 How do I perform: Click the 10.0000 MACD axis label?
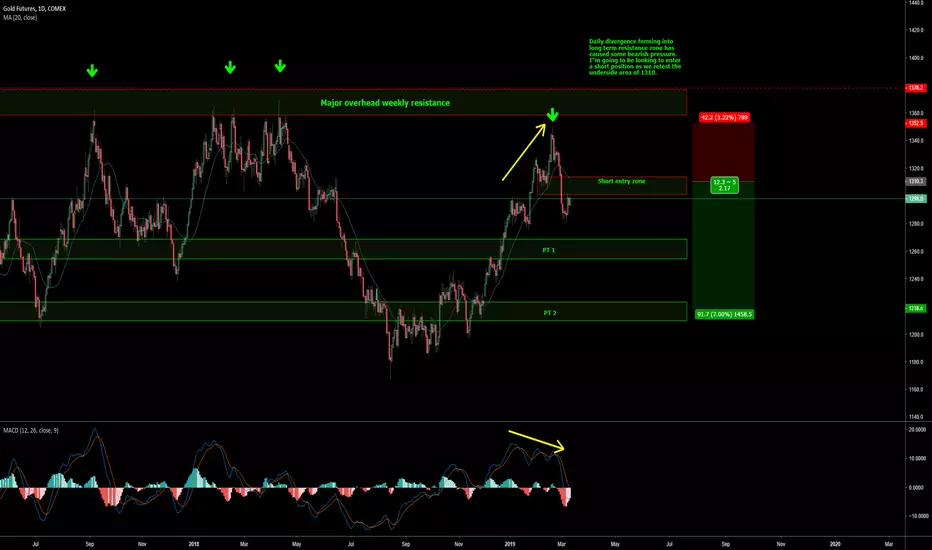pos(917,458)
